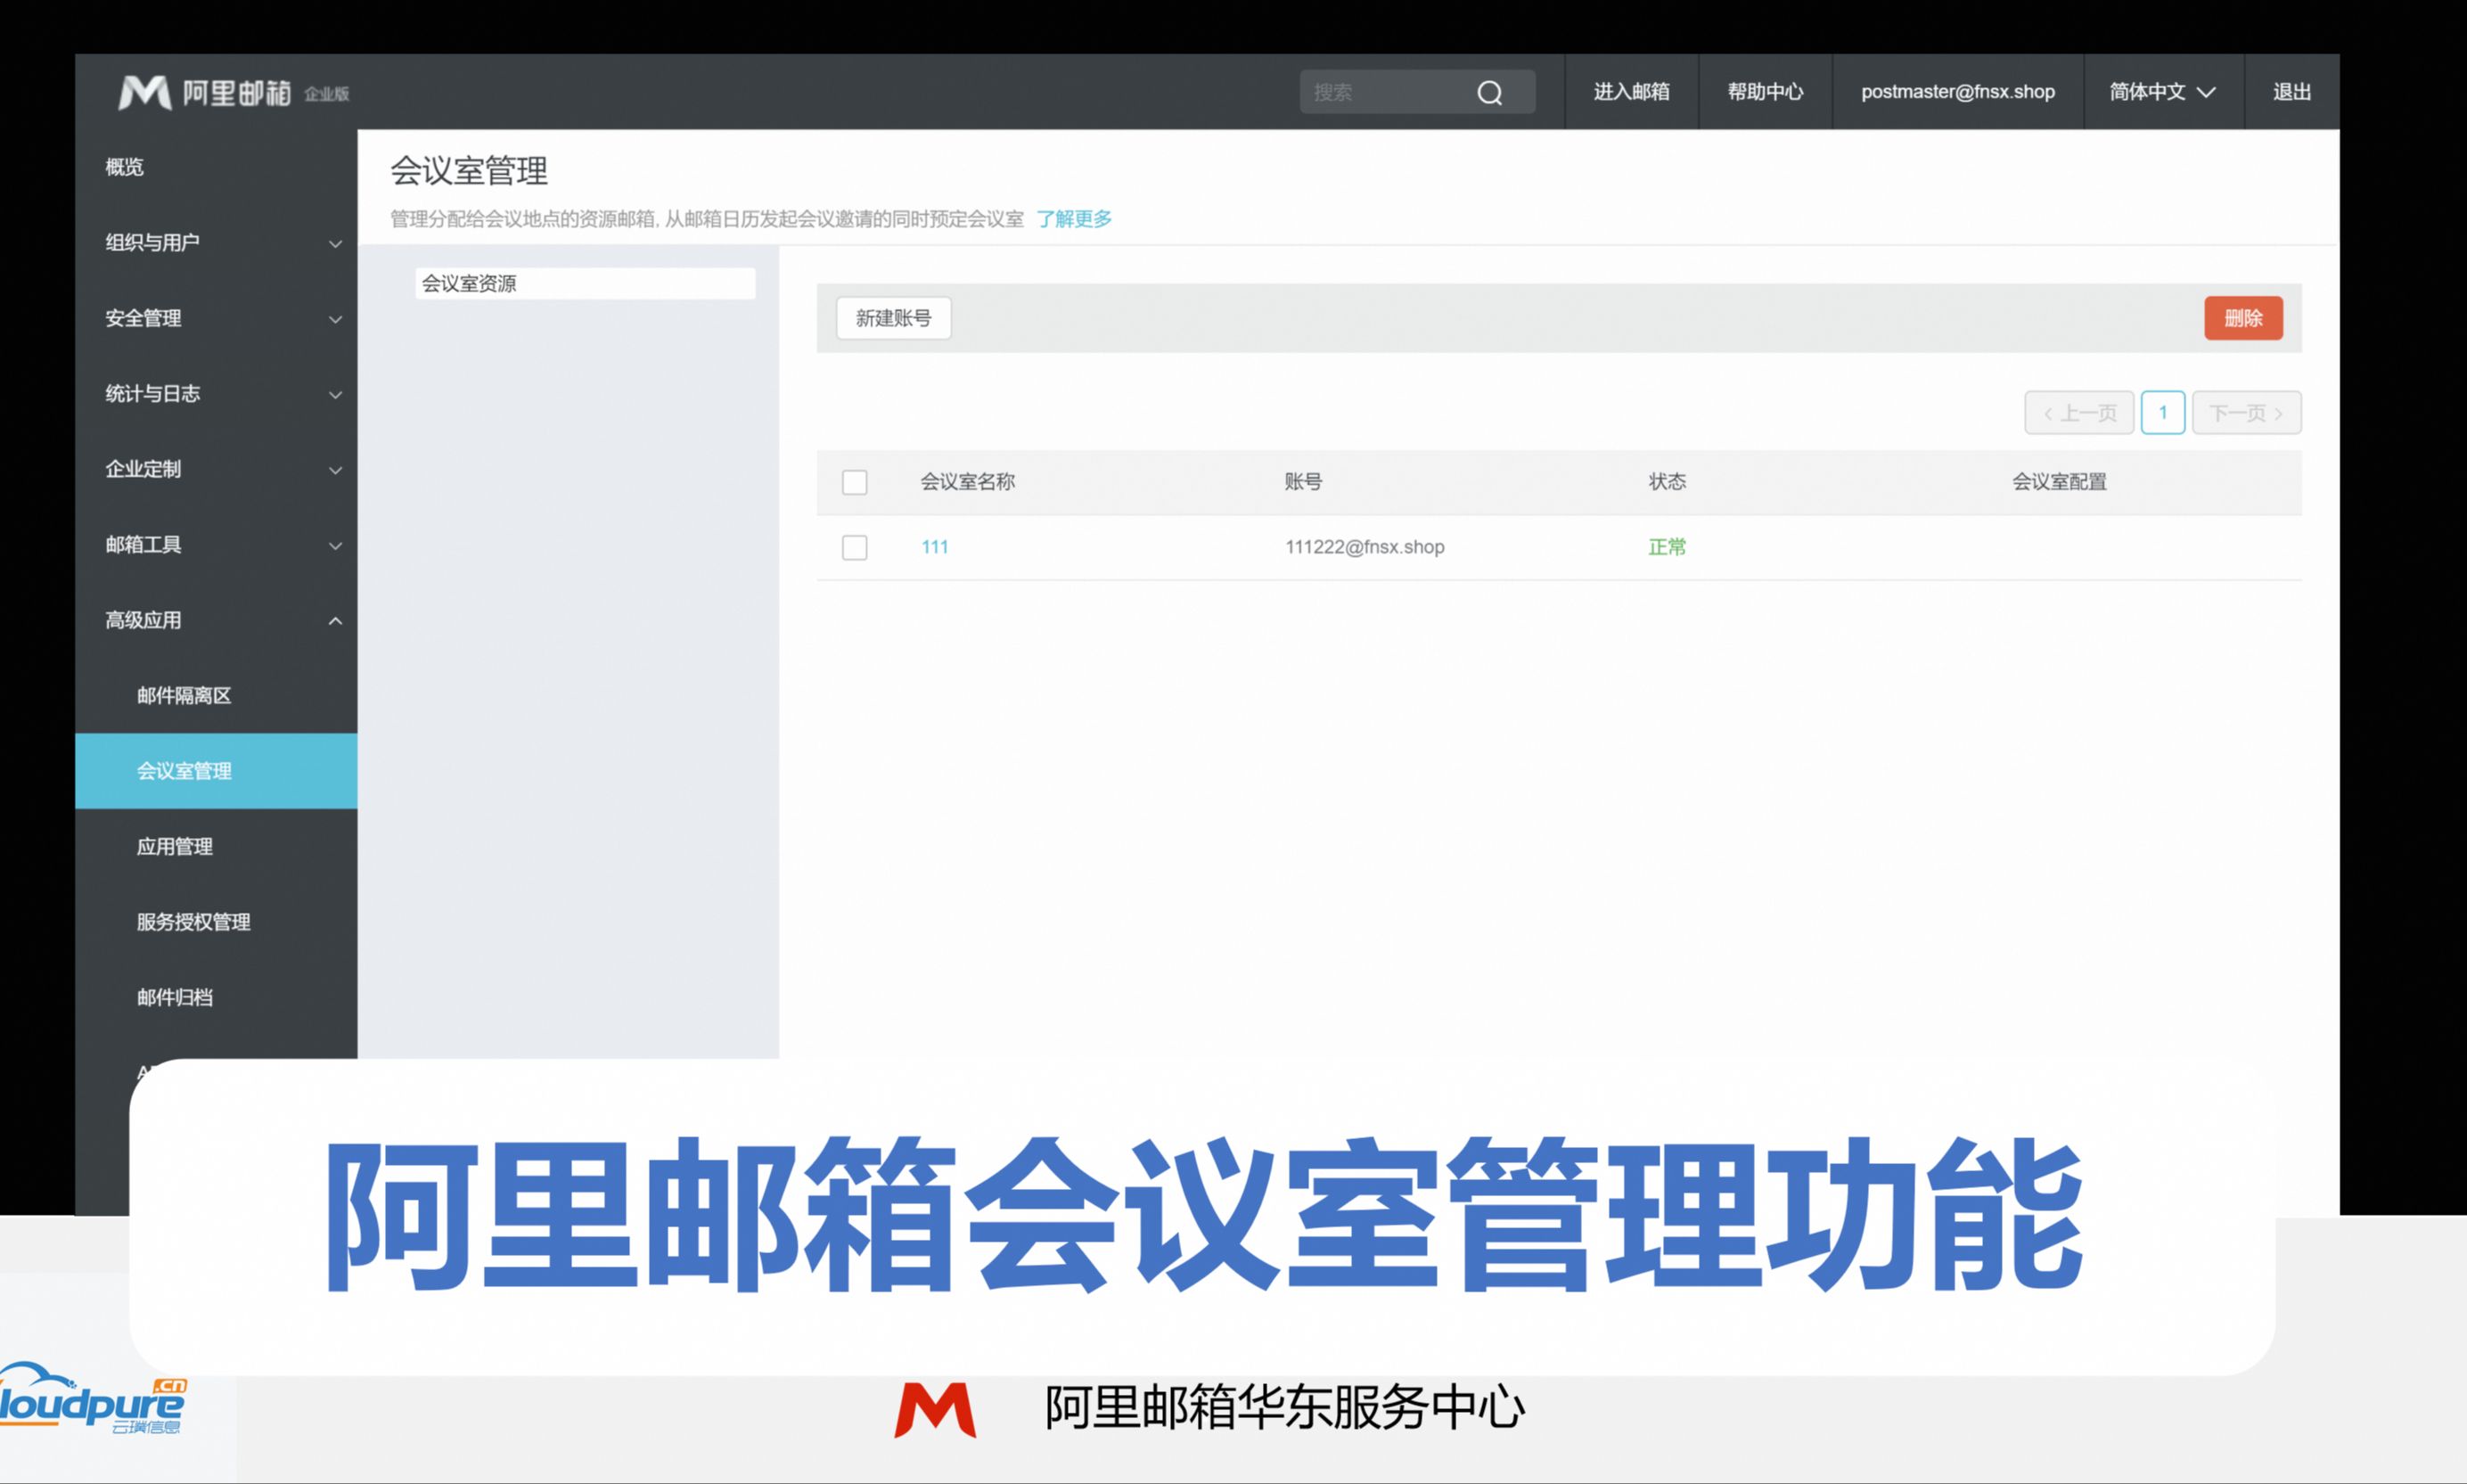Open the 了解更多 link
This screenshot has width=2467, height=1484.
pos(1074,218)
